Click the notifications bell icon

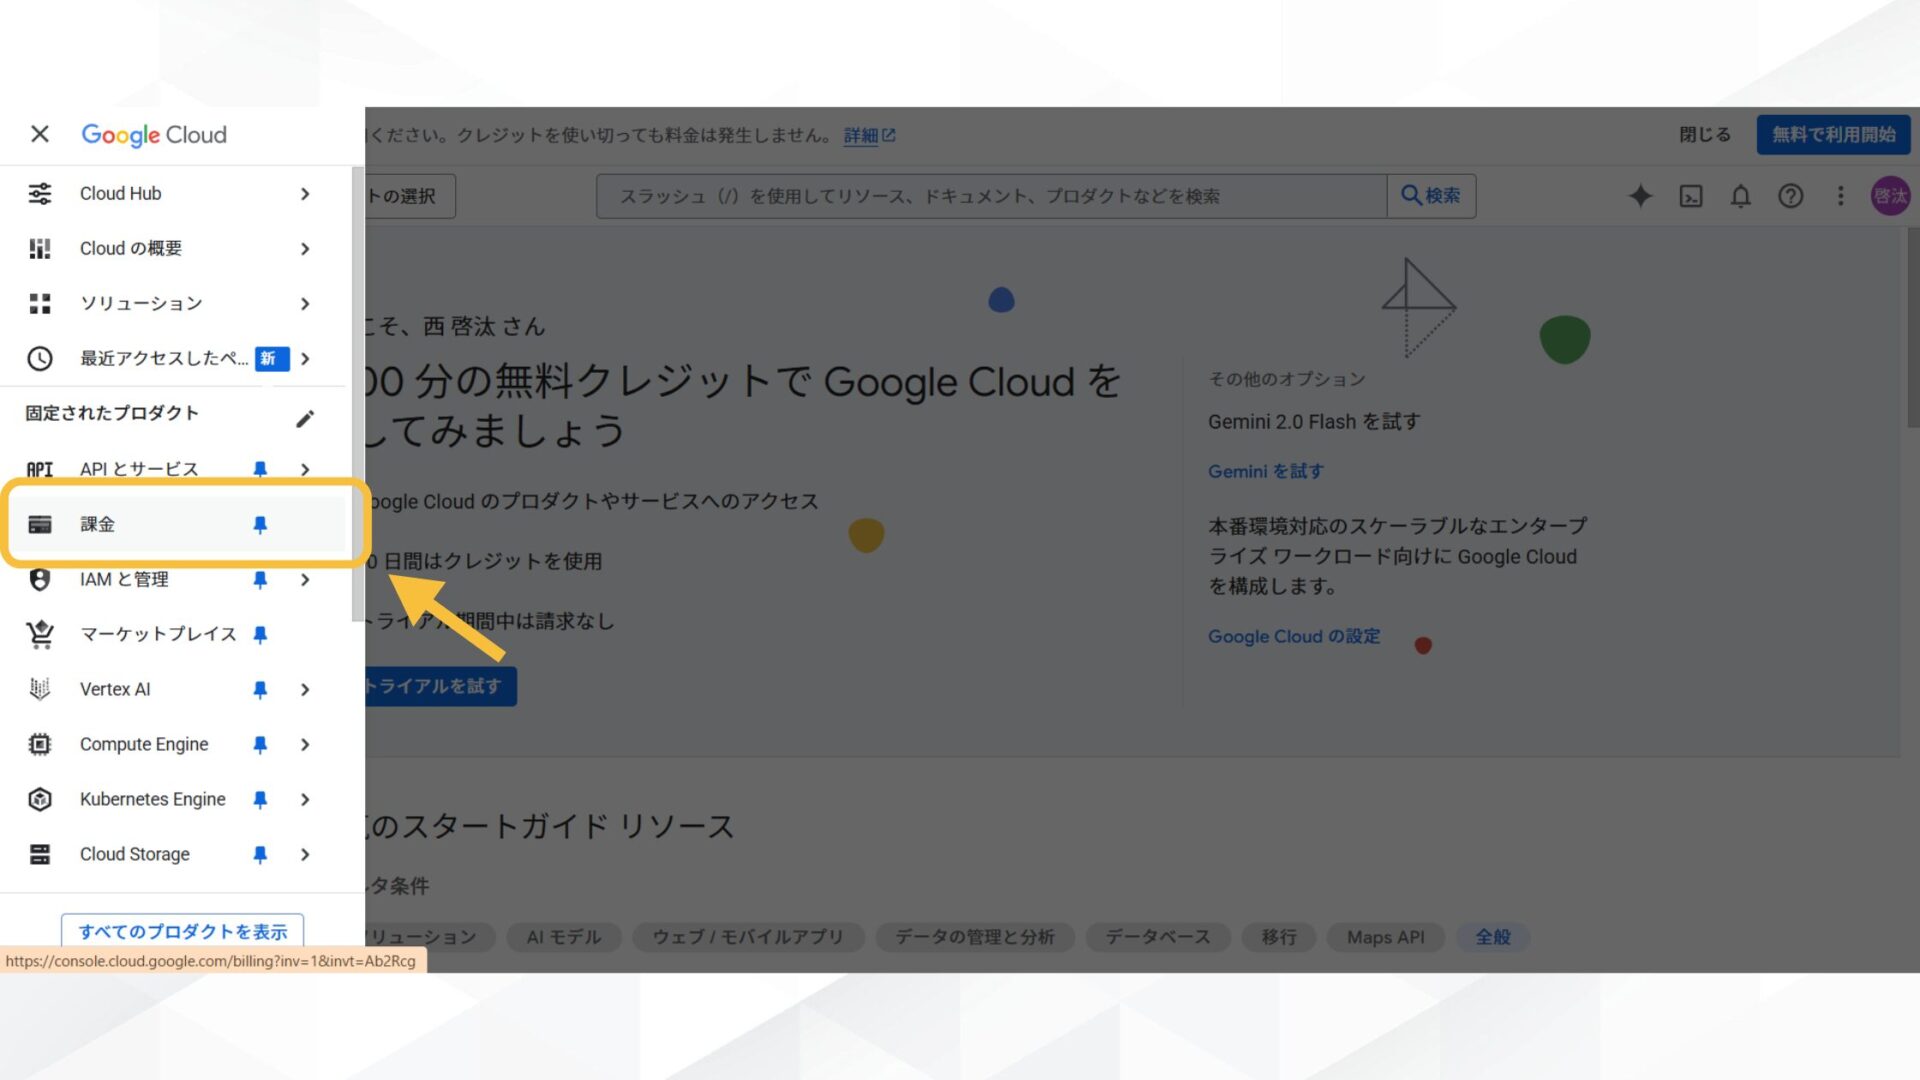click(1740, 196)
